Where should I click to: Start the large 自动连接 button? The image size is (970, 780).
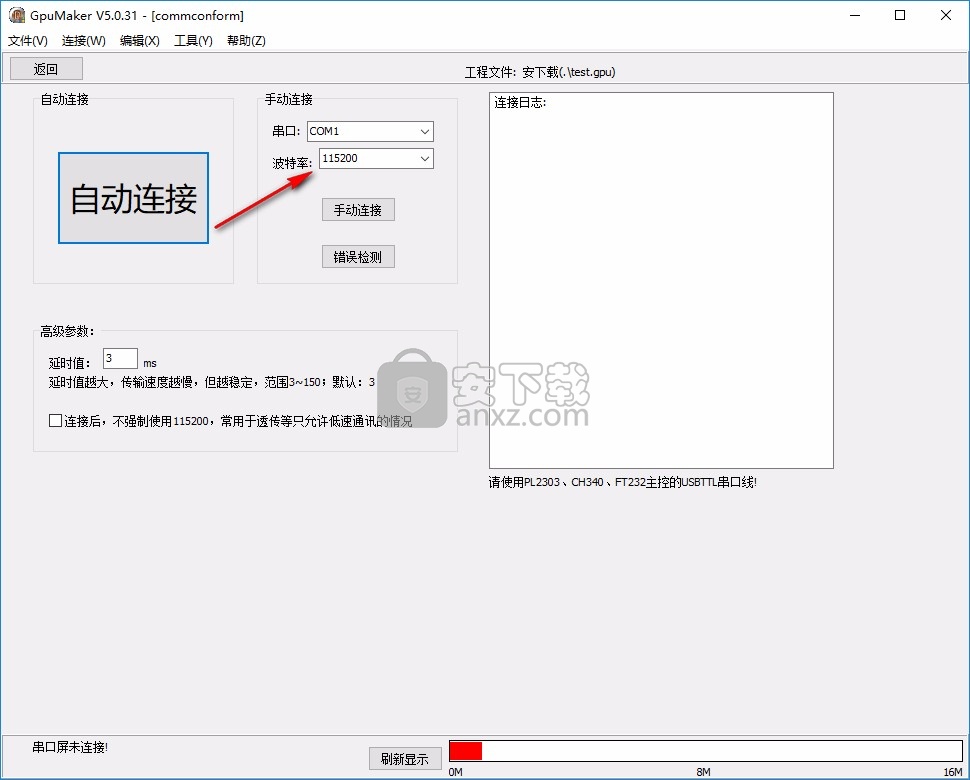click(x=134, y=198)
